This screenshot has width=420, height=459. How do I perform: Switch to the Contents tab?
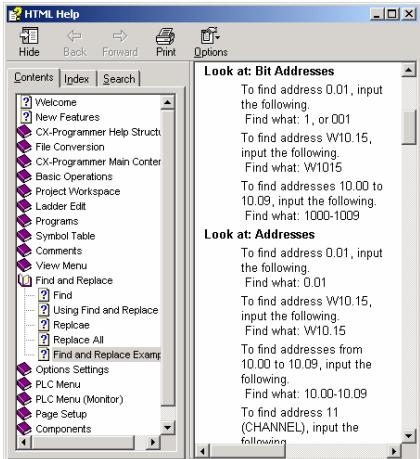(33, 78)
